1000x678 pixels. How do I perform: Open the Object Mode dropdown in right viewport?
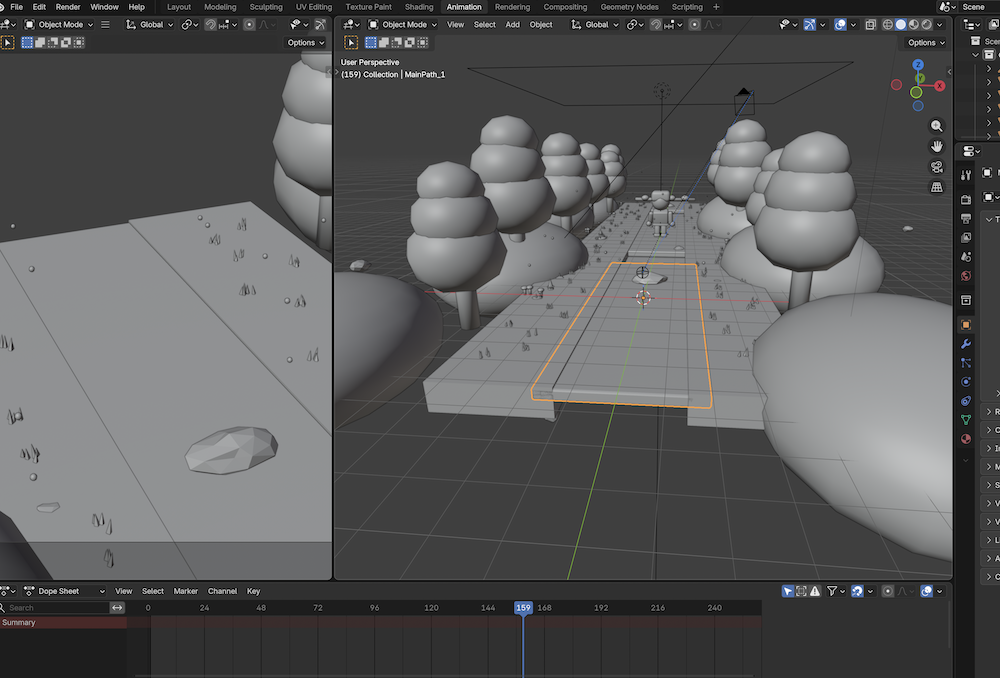(402, 24)
